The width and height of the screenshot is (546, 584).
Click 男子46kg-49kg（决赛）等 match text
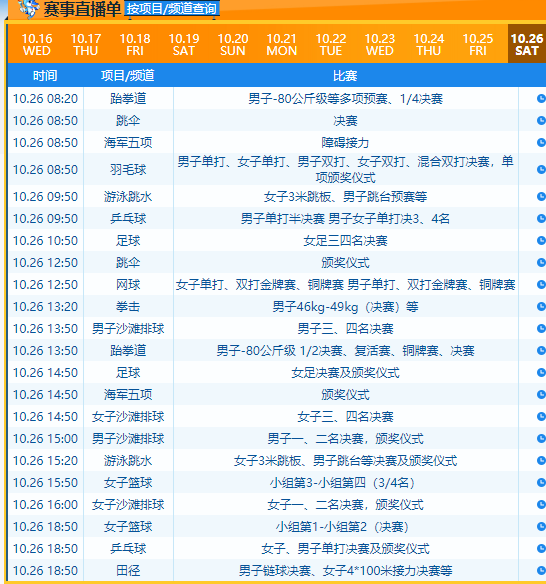345,307
